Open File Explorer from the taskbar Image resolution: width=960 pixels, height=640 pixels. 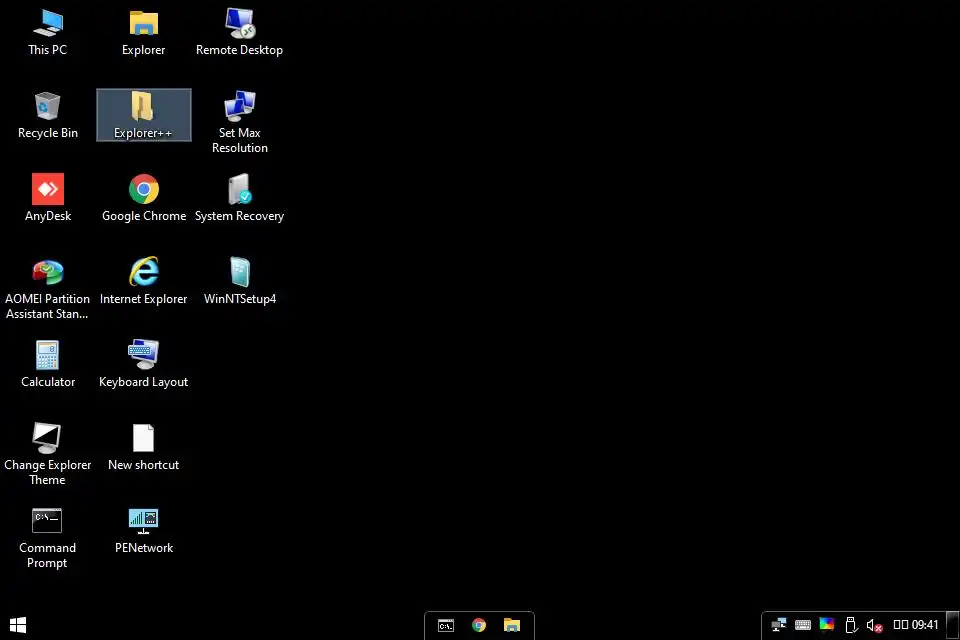[x=512, y=625]
